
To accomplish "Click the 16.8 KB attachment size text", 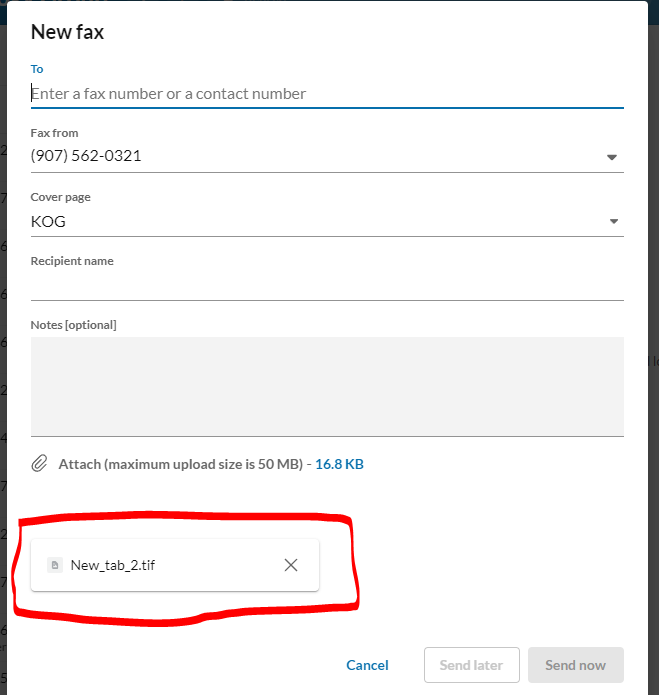I will click(x=339, y=464).
